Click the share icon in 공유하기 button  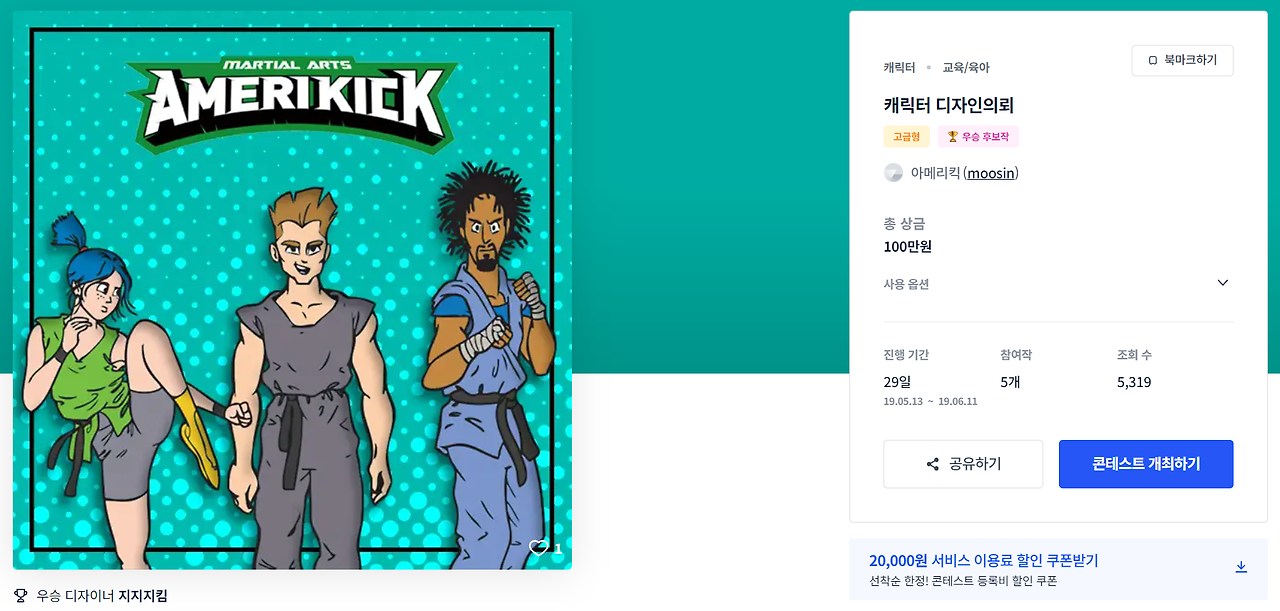[933, 464]
